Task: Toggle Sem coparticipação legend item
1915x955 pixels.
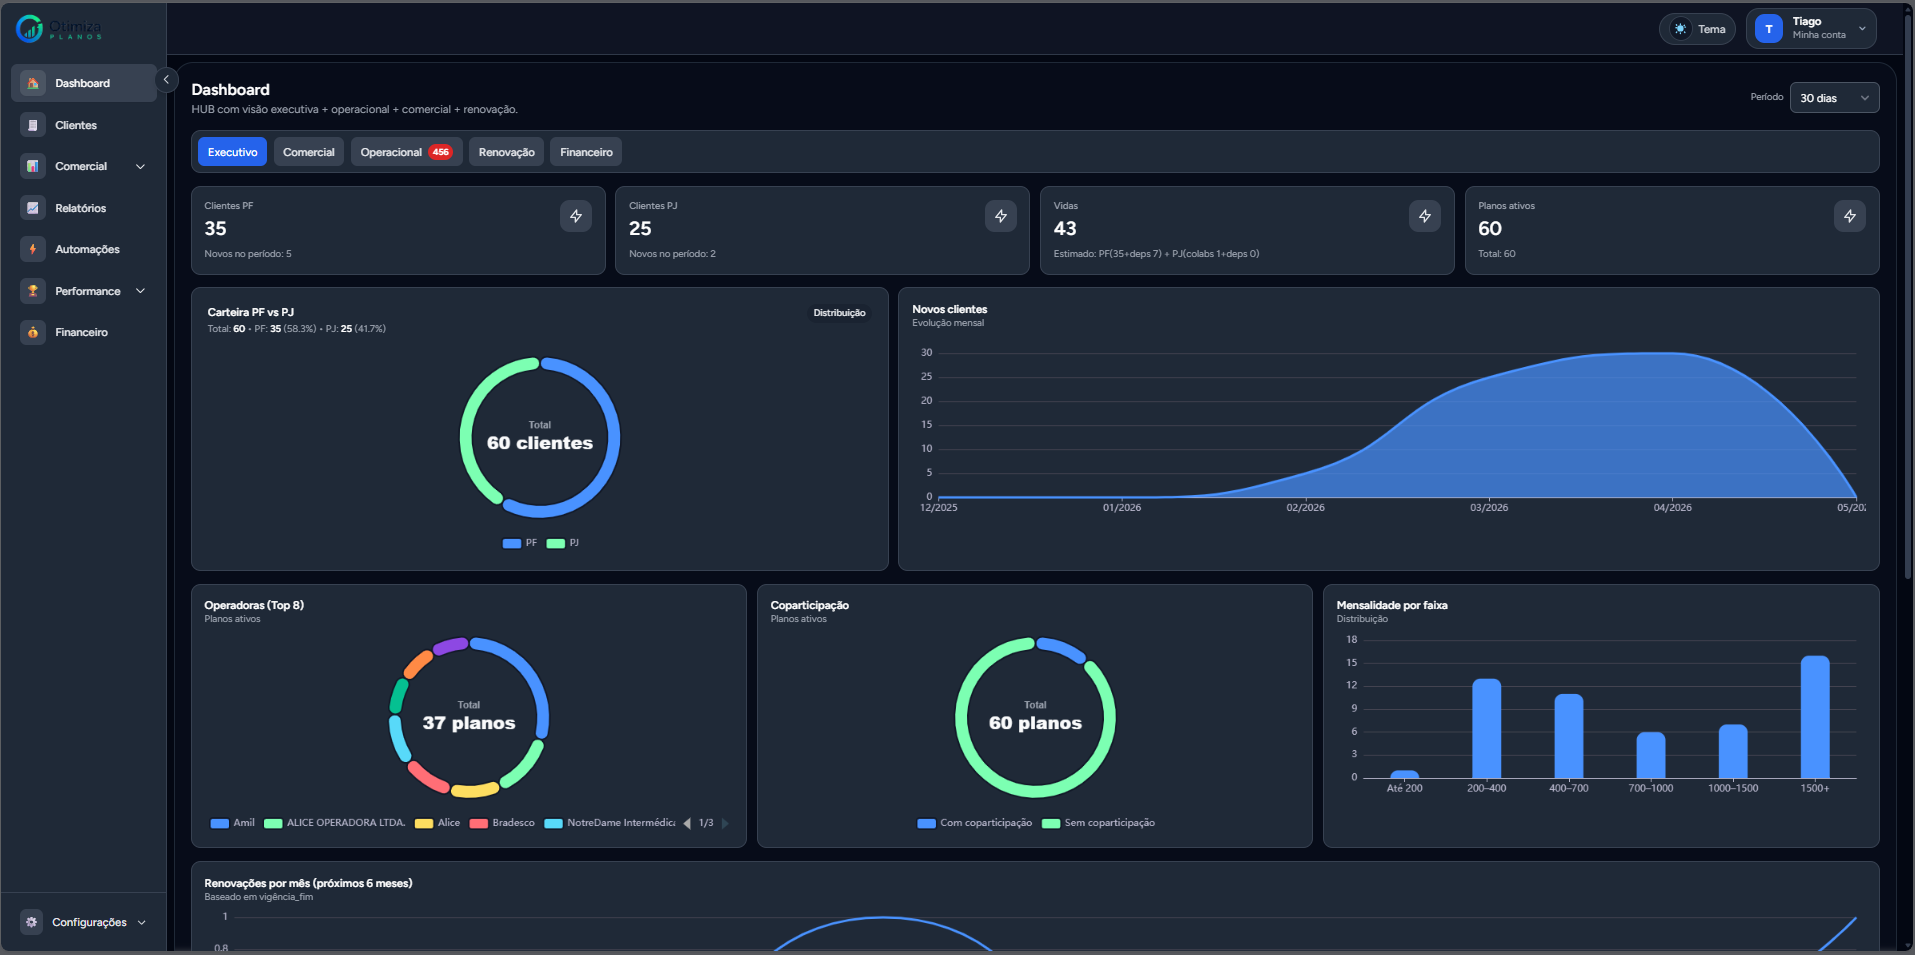Action: 1099,823
